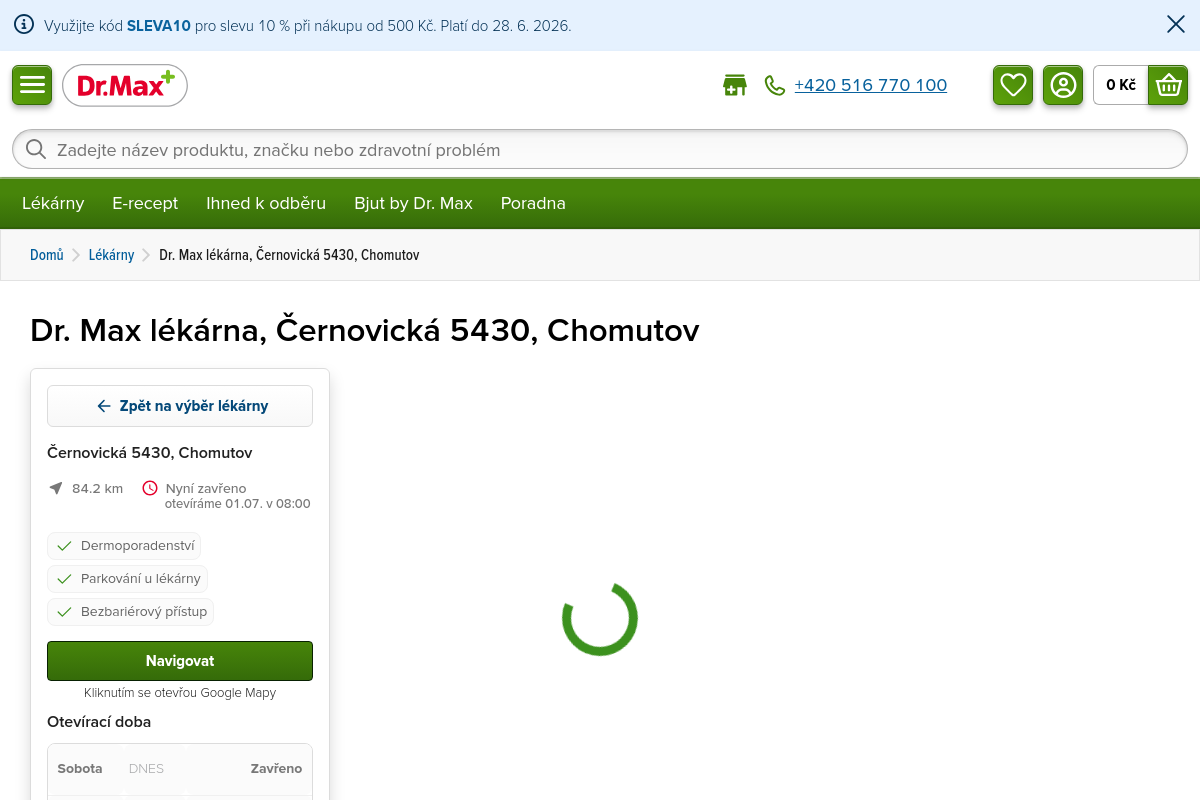Screen dimensions: 1200x800
Task: Click the search magnifier icon
Action: coord(36,149)
